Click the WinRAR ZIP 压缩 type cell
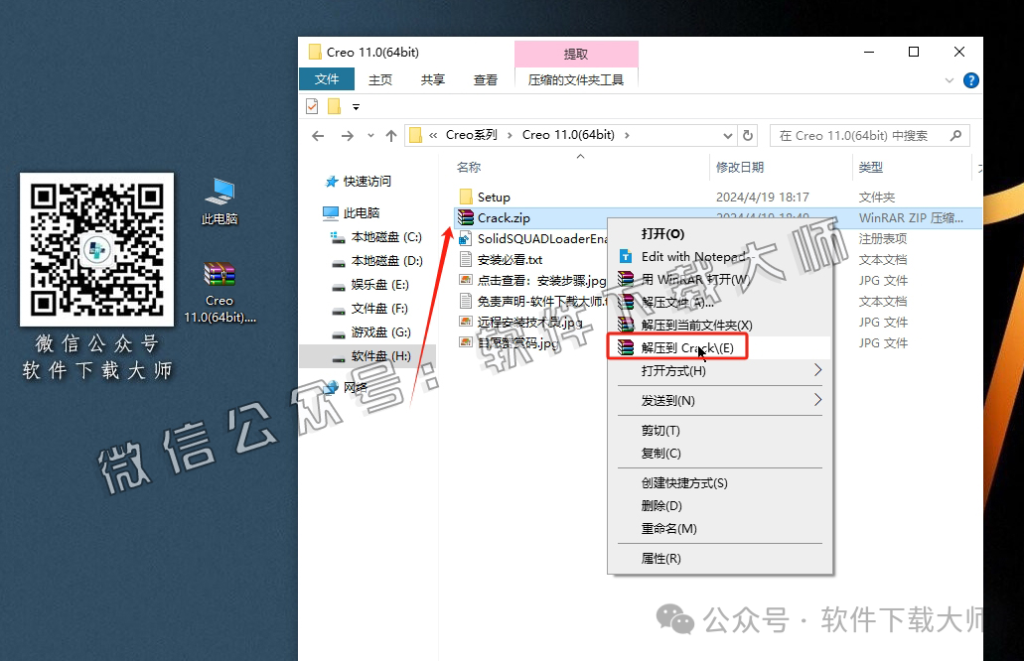This screenshot has width=1024, height=661. [x=911, y=218]
